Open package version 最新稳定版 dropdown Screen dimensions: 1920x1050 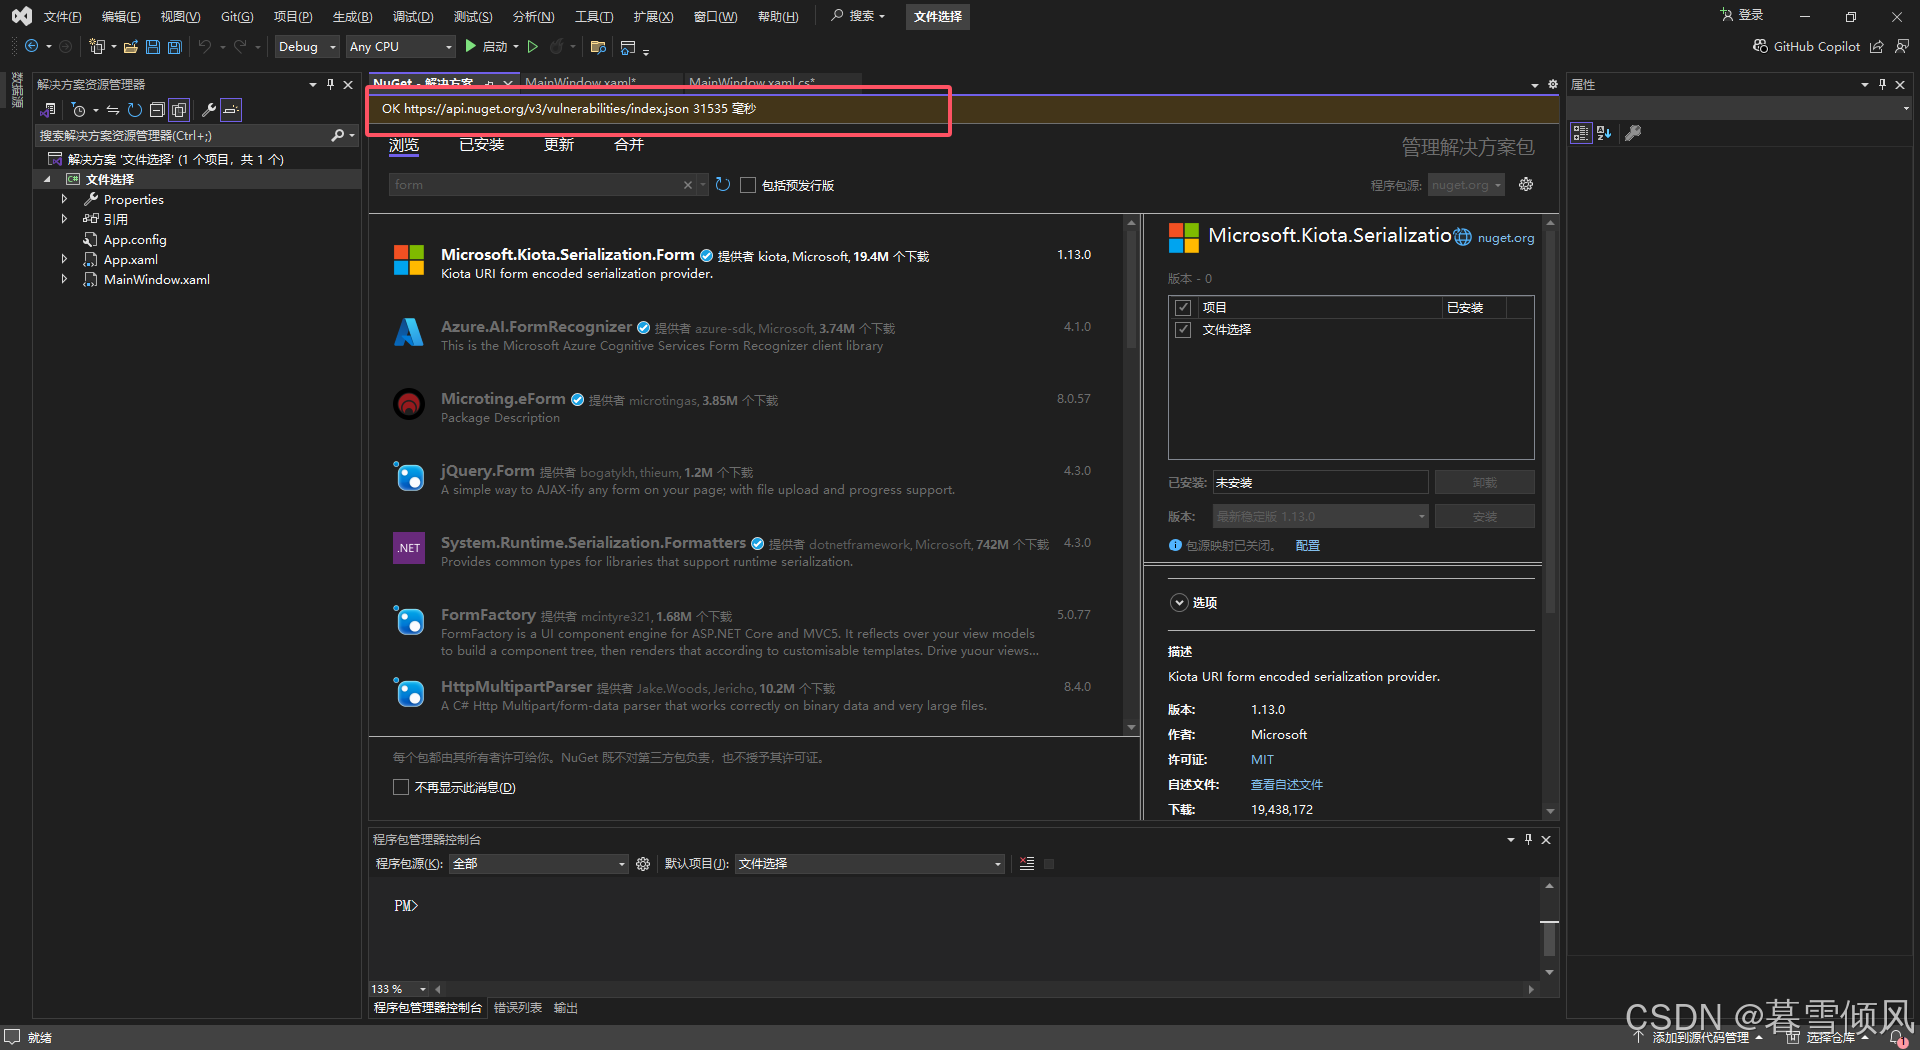(x=1320, y=517)
